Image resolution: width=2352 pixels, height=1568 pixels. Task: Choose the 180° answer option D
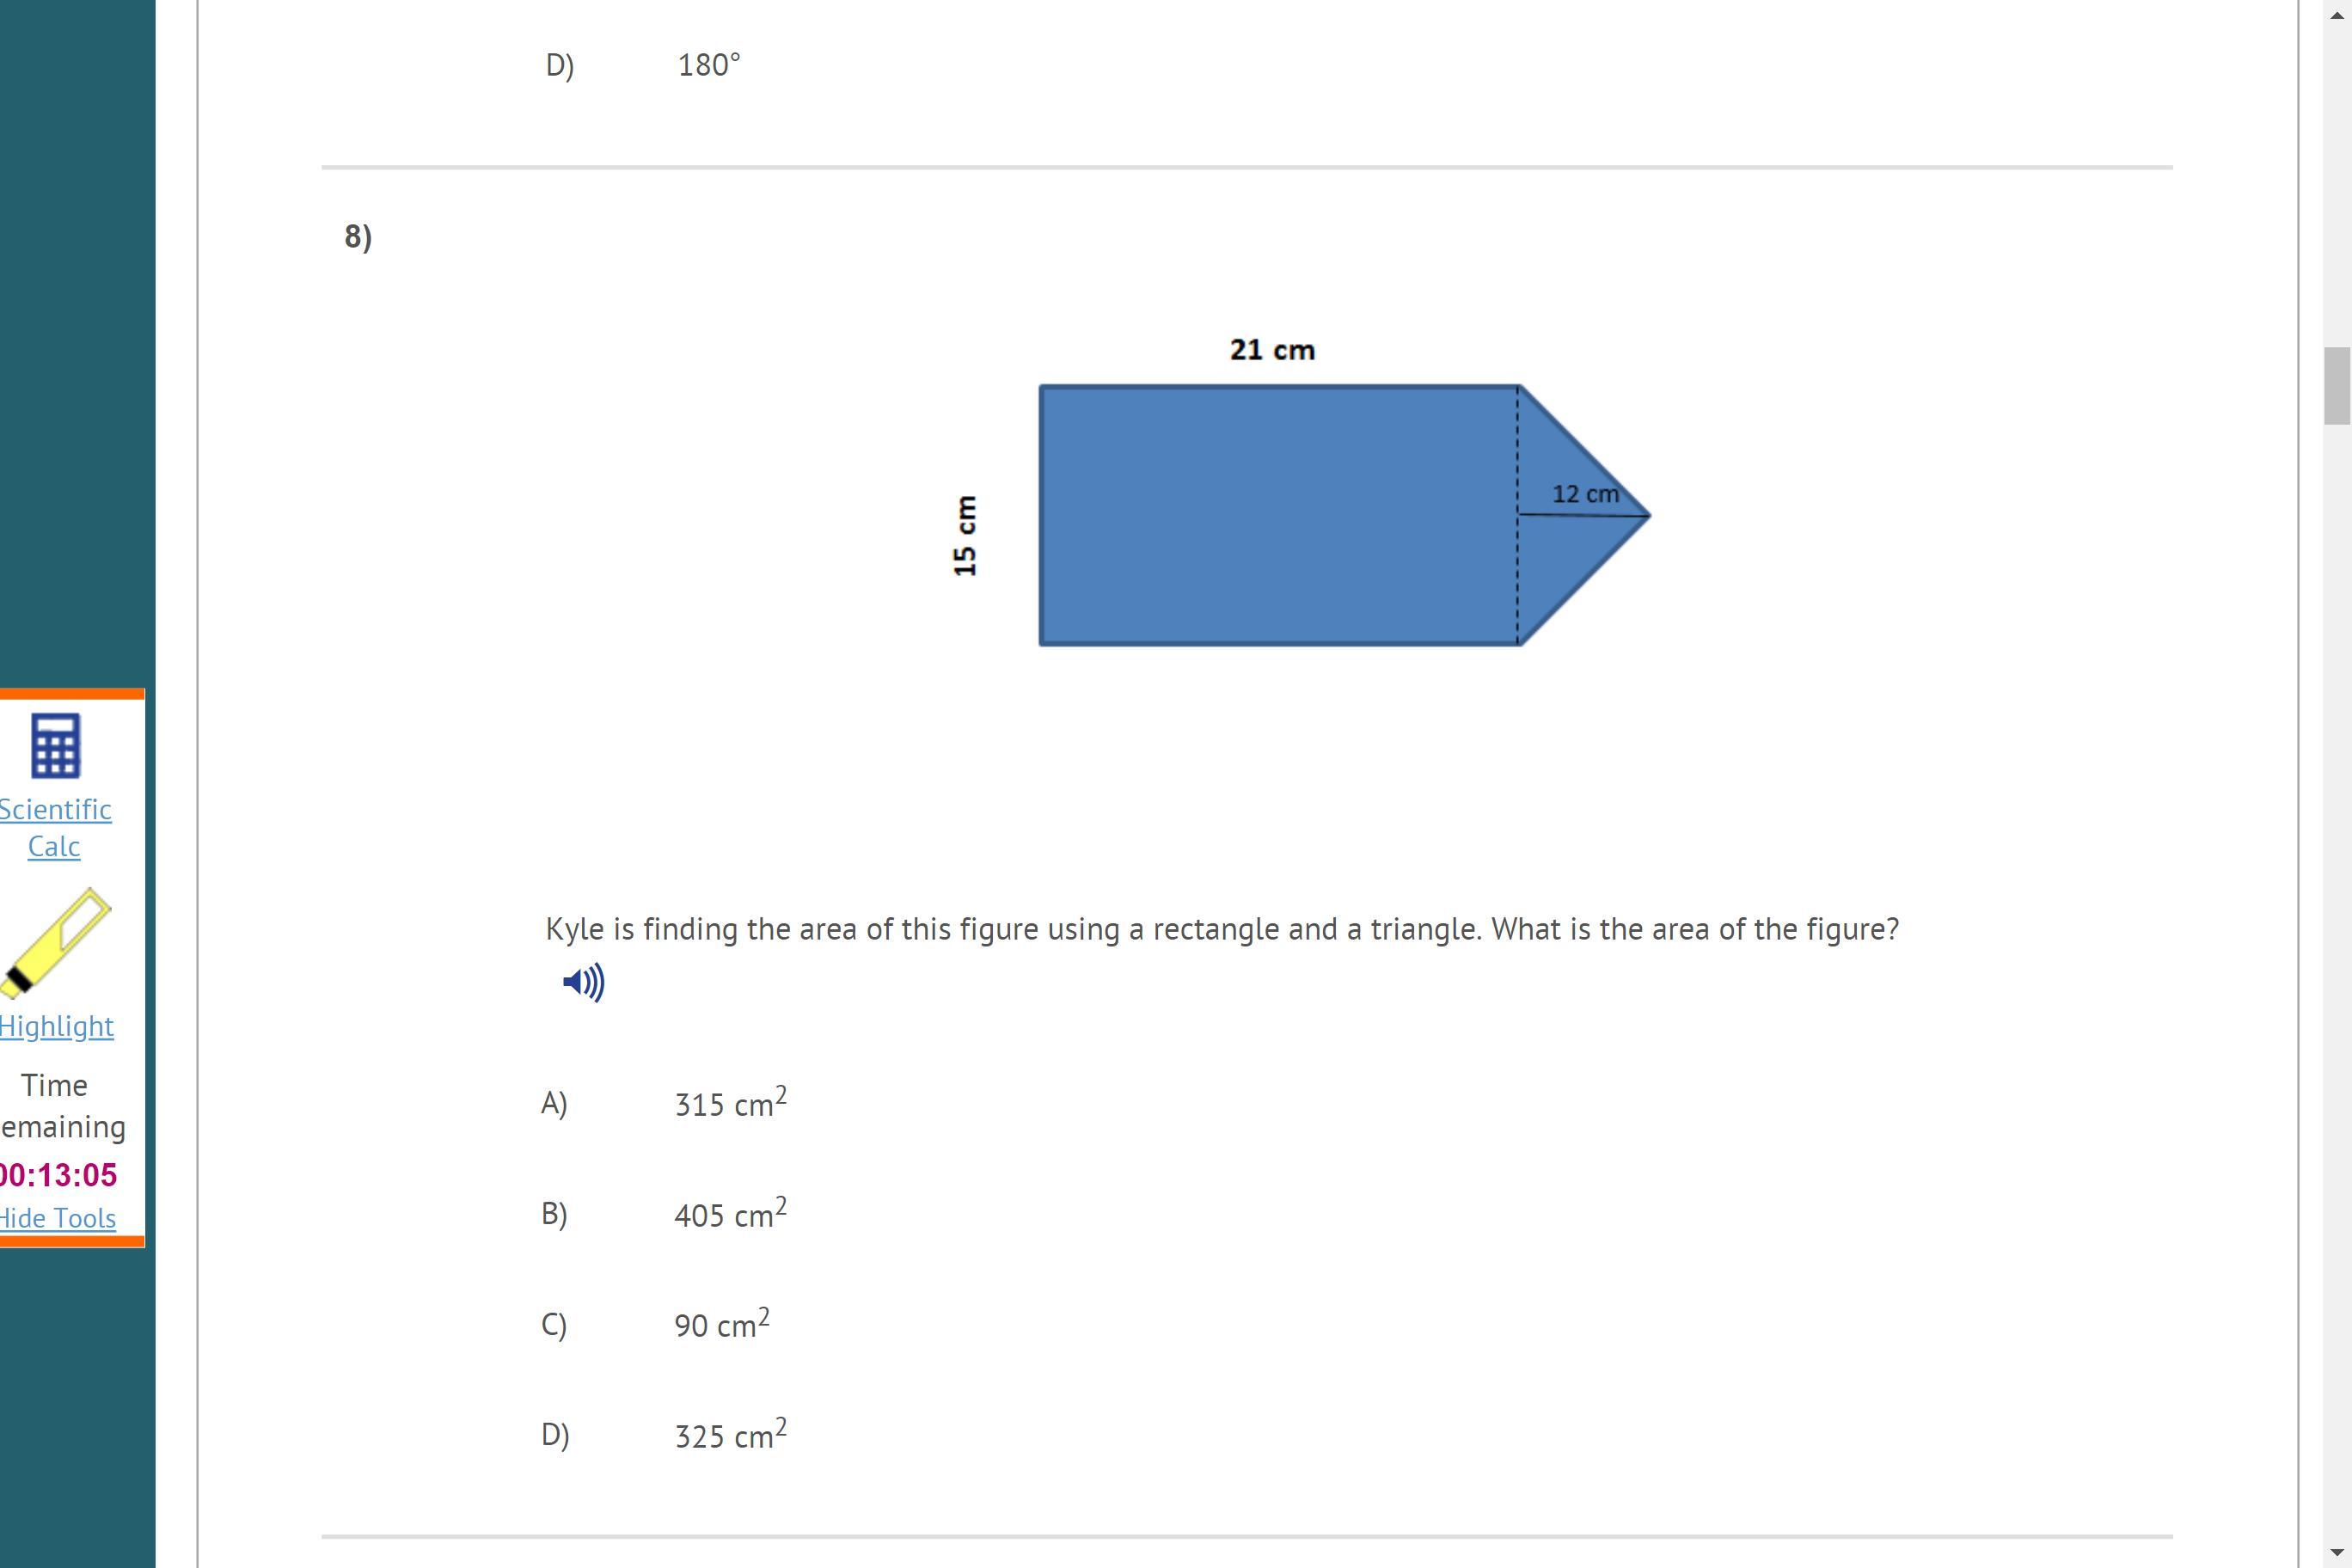(x=708, y=66)
